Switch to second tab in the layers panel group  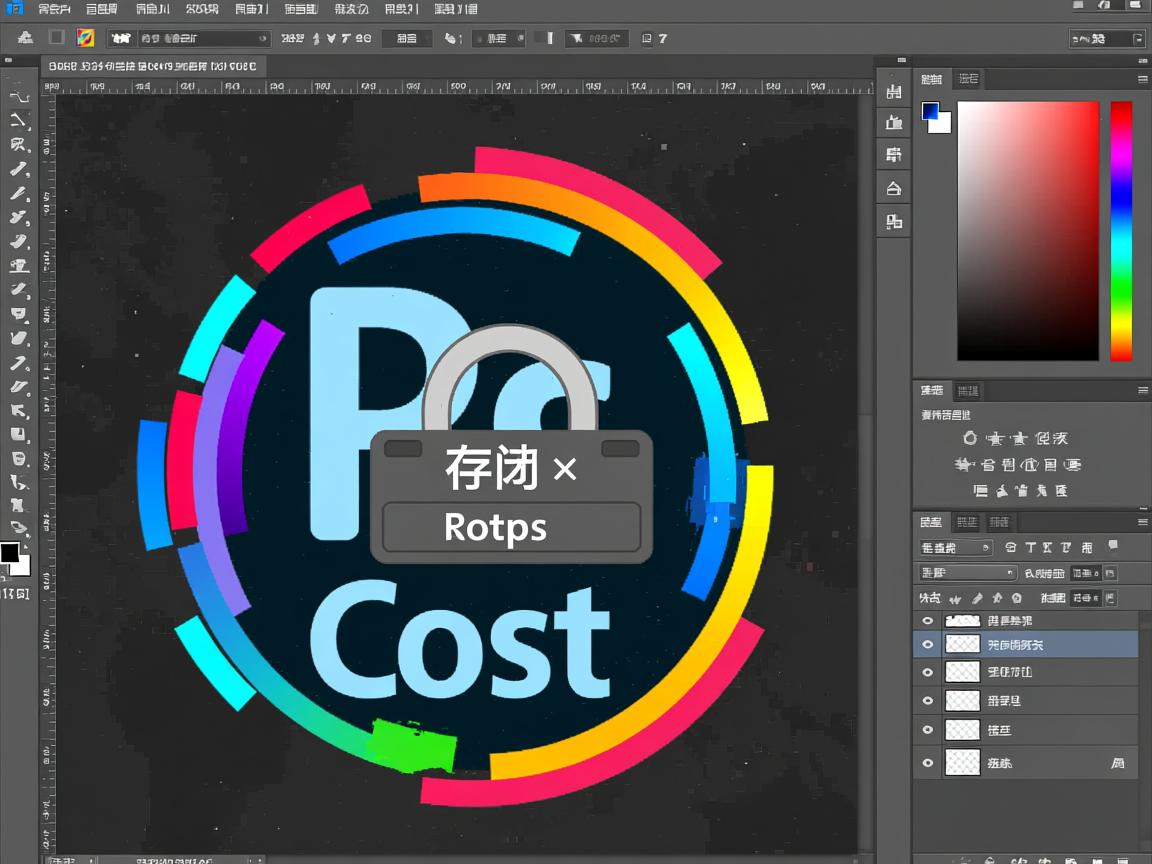click(x=966, y=522)
